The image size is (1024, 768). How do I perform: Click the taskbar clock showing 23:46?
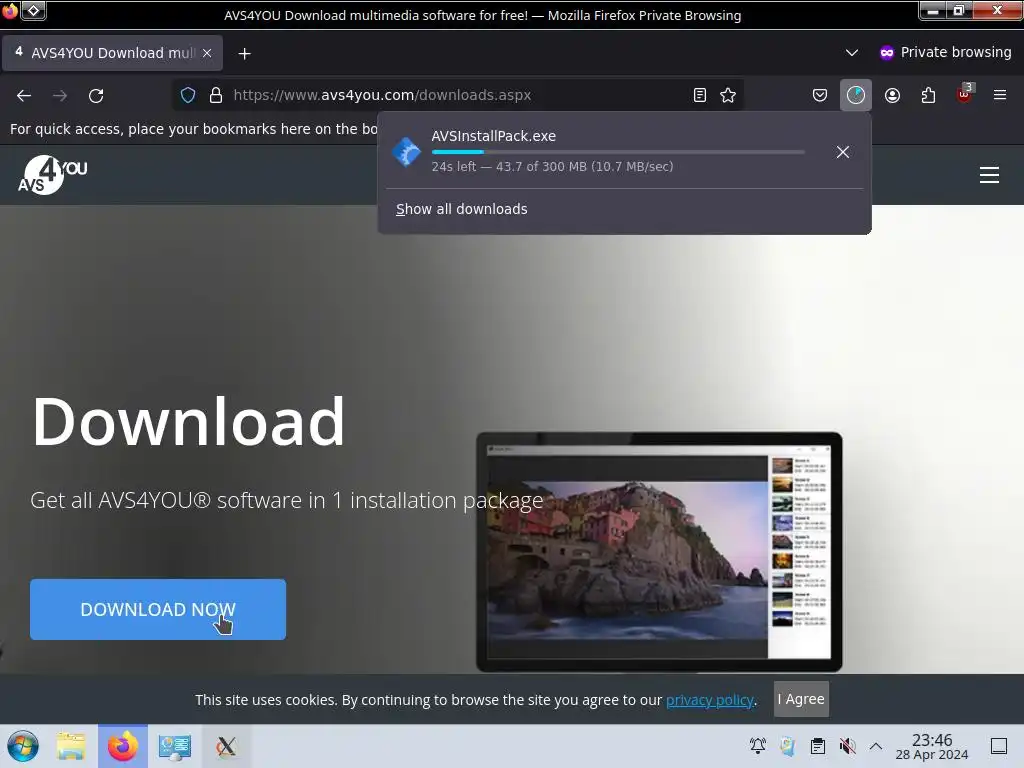932,746
